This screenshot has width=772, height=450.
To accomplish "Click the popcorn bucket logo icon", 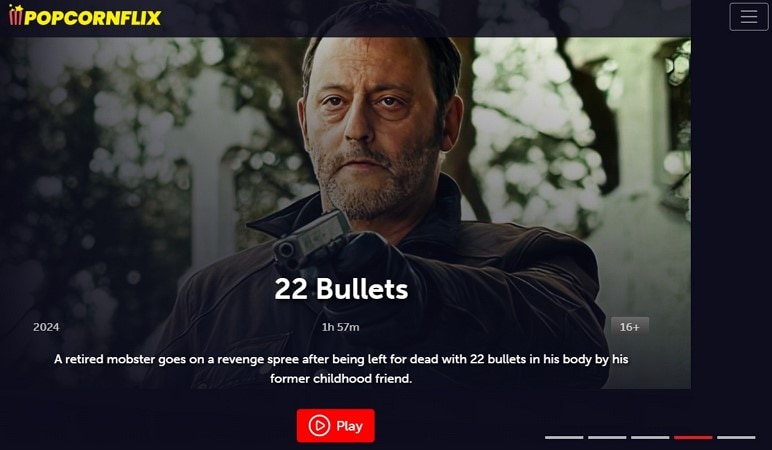I will (x=16, y=15).
